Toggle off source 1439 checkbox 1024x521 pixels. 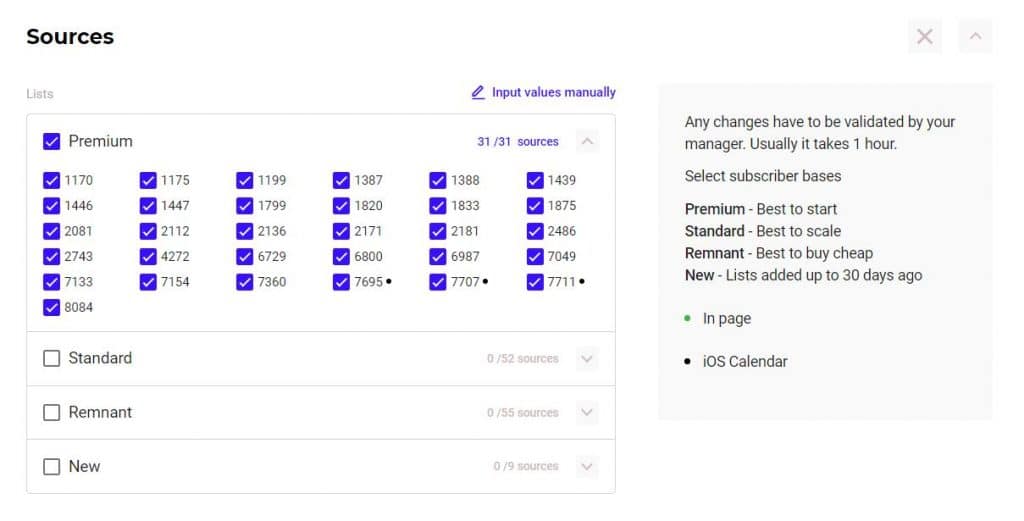click(x=535, y=181)
